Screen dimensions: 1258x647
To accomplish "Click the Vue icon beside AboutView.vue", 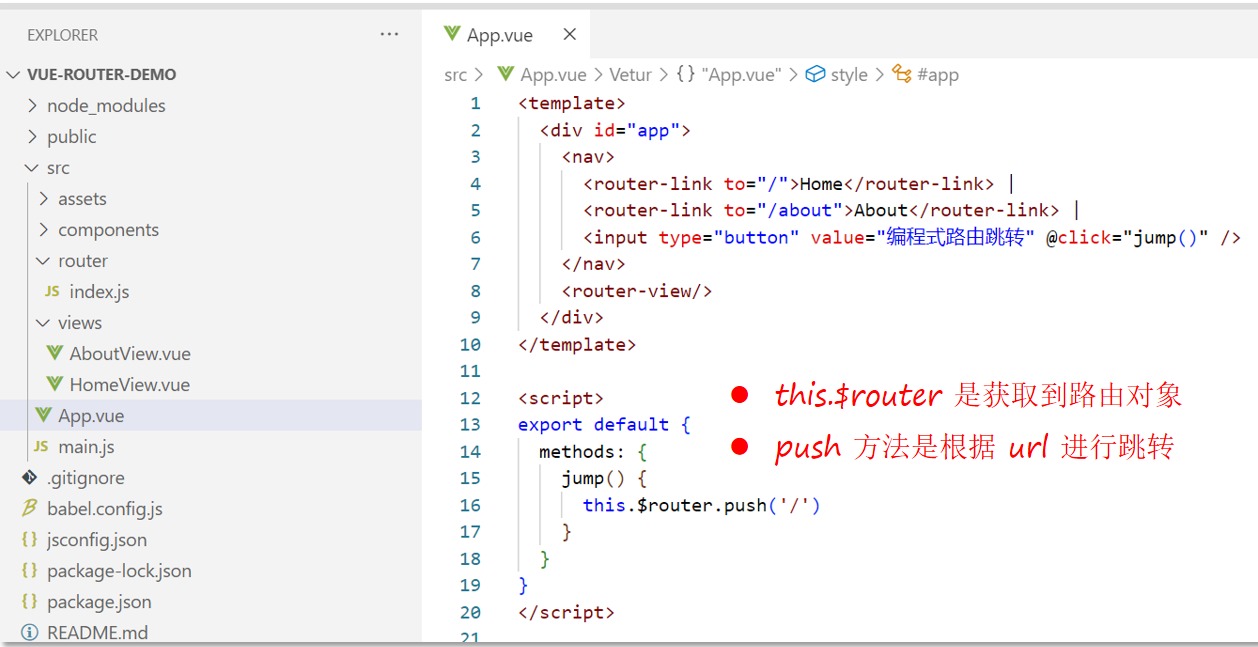I will (55, 354).
